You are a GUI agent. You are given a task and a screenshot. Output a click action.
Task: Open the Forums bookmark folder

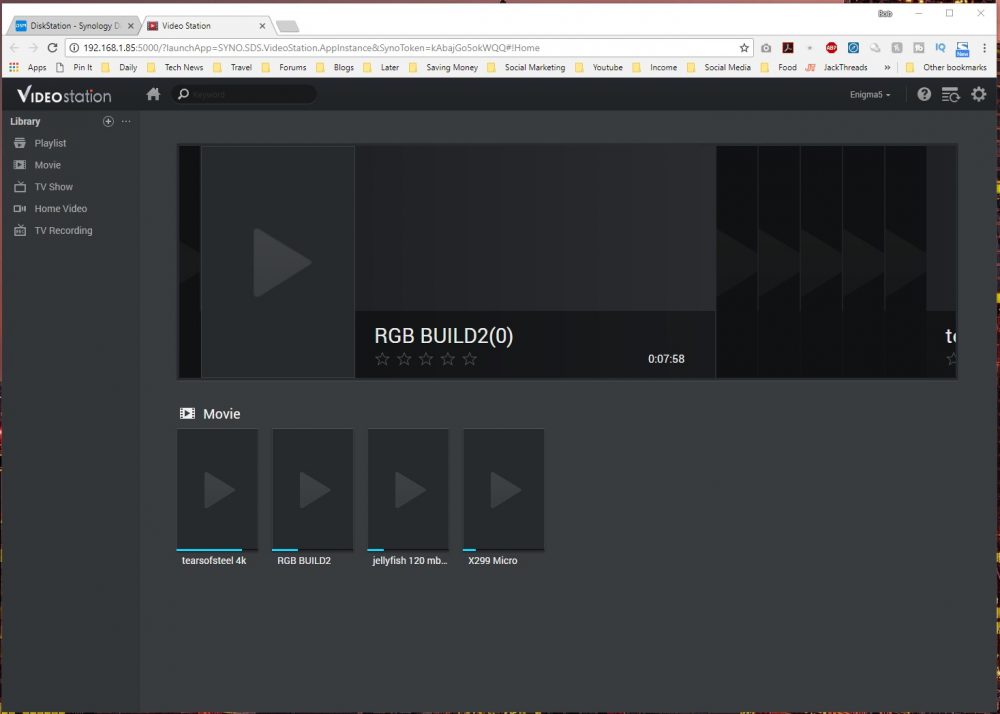[284, 67]
